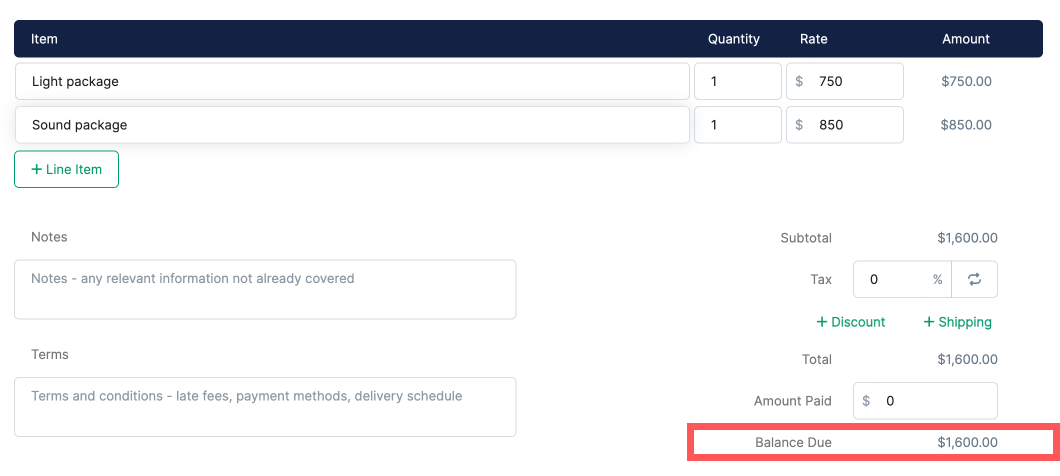The image size is (1060, 476).
Task: Click the $850.00 amount value
Action: (966, 124)
